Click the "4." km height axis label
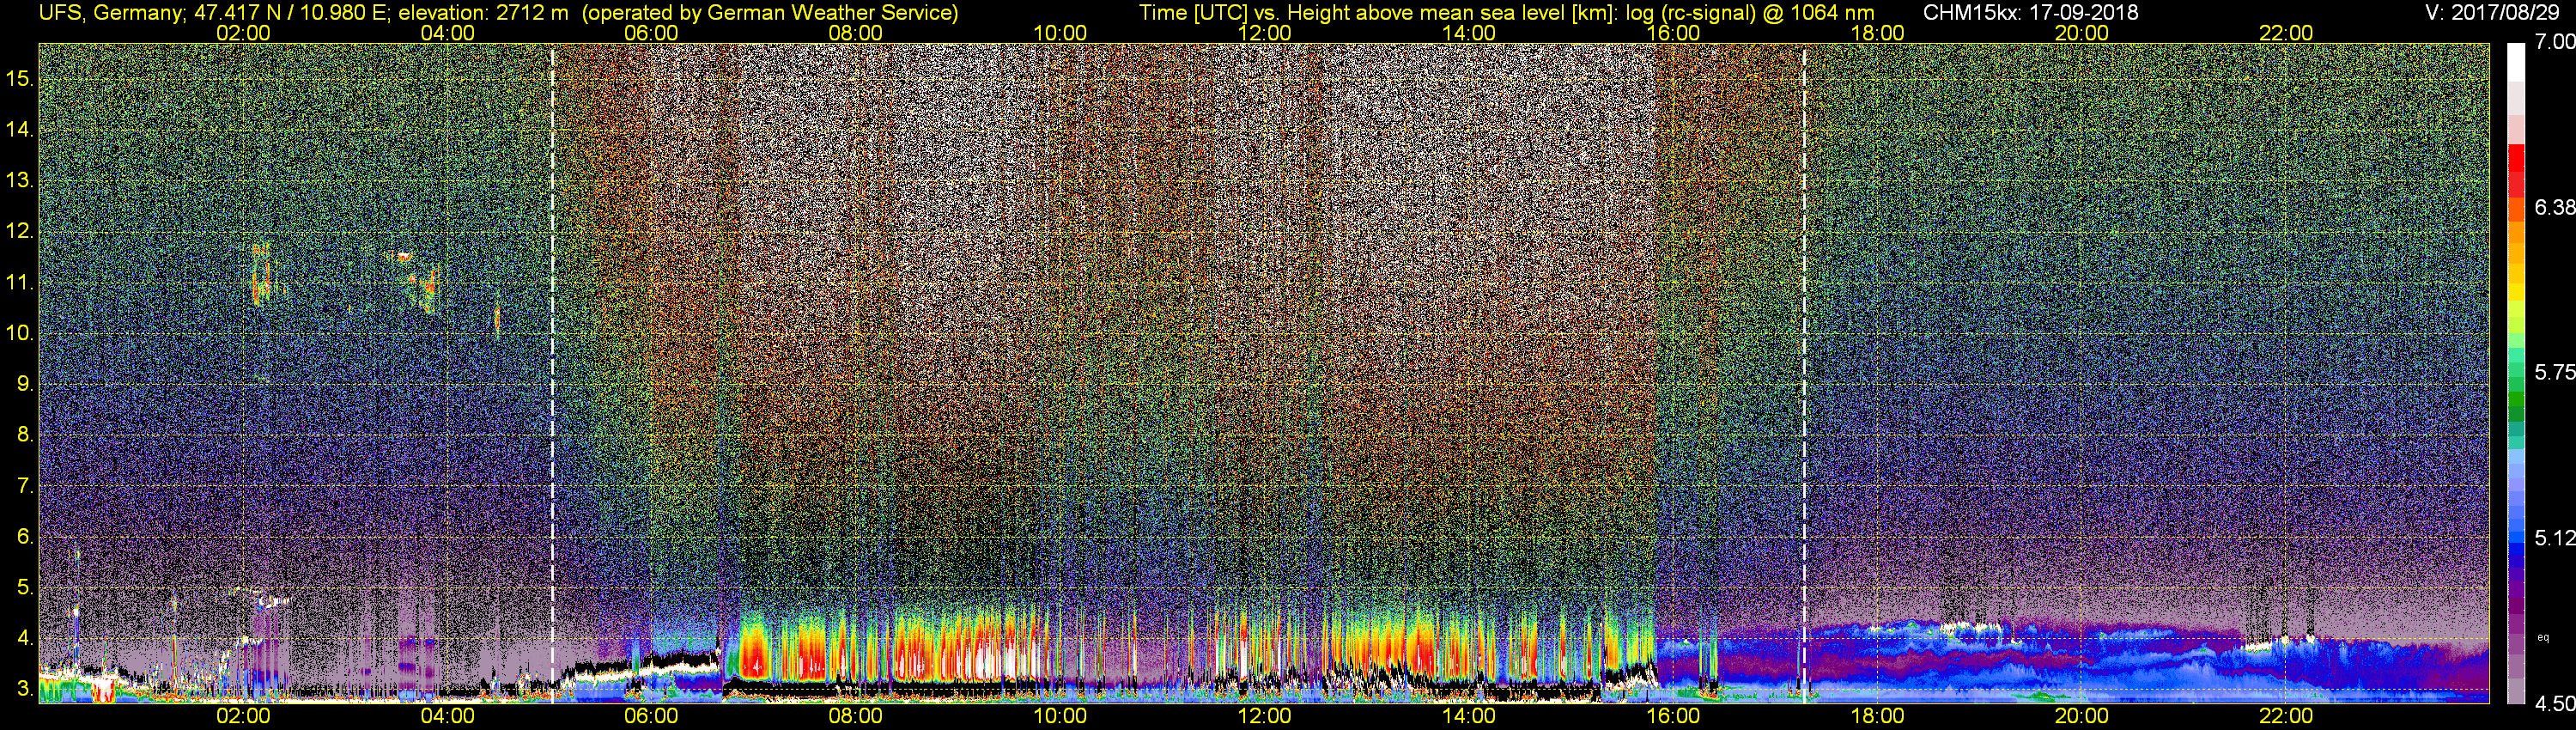This screenshot has height=730, width=2576. coord(25,638)
